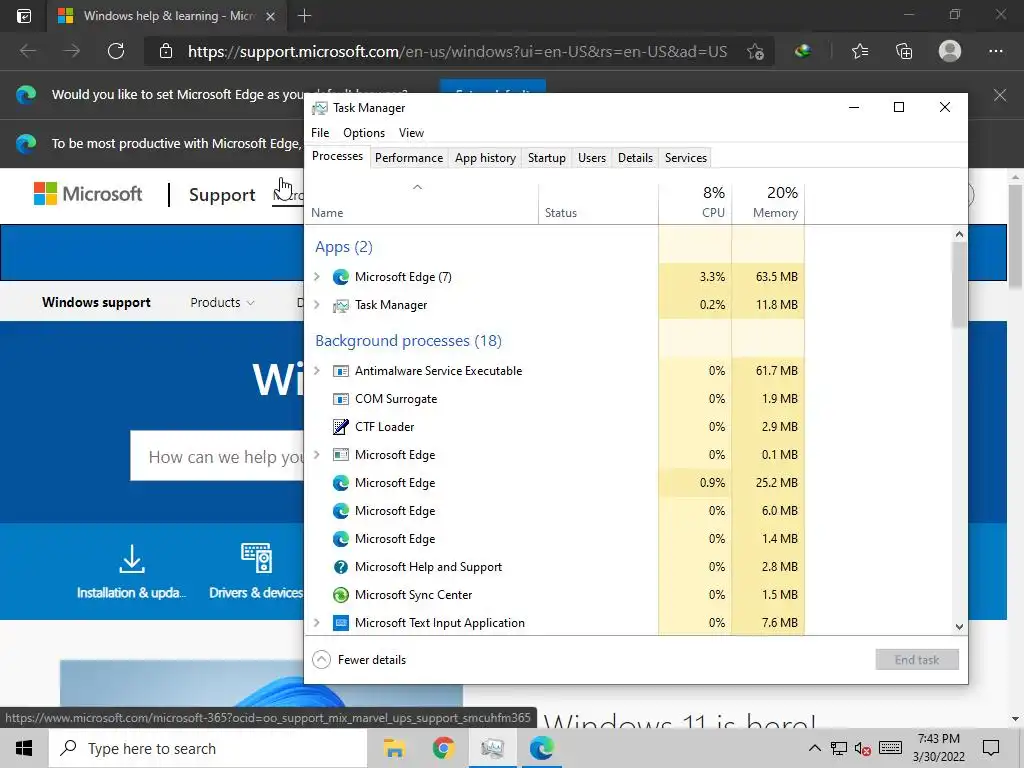
Task: Click the COM Surrogate process icon
Action: (340, 399)
